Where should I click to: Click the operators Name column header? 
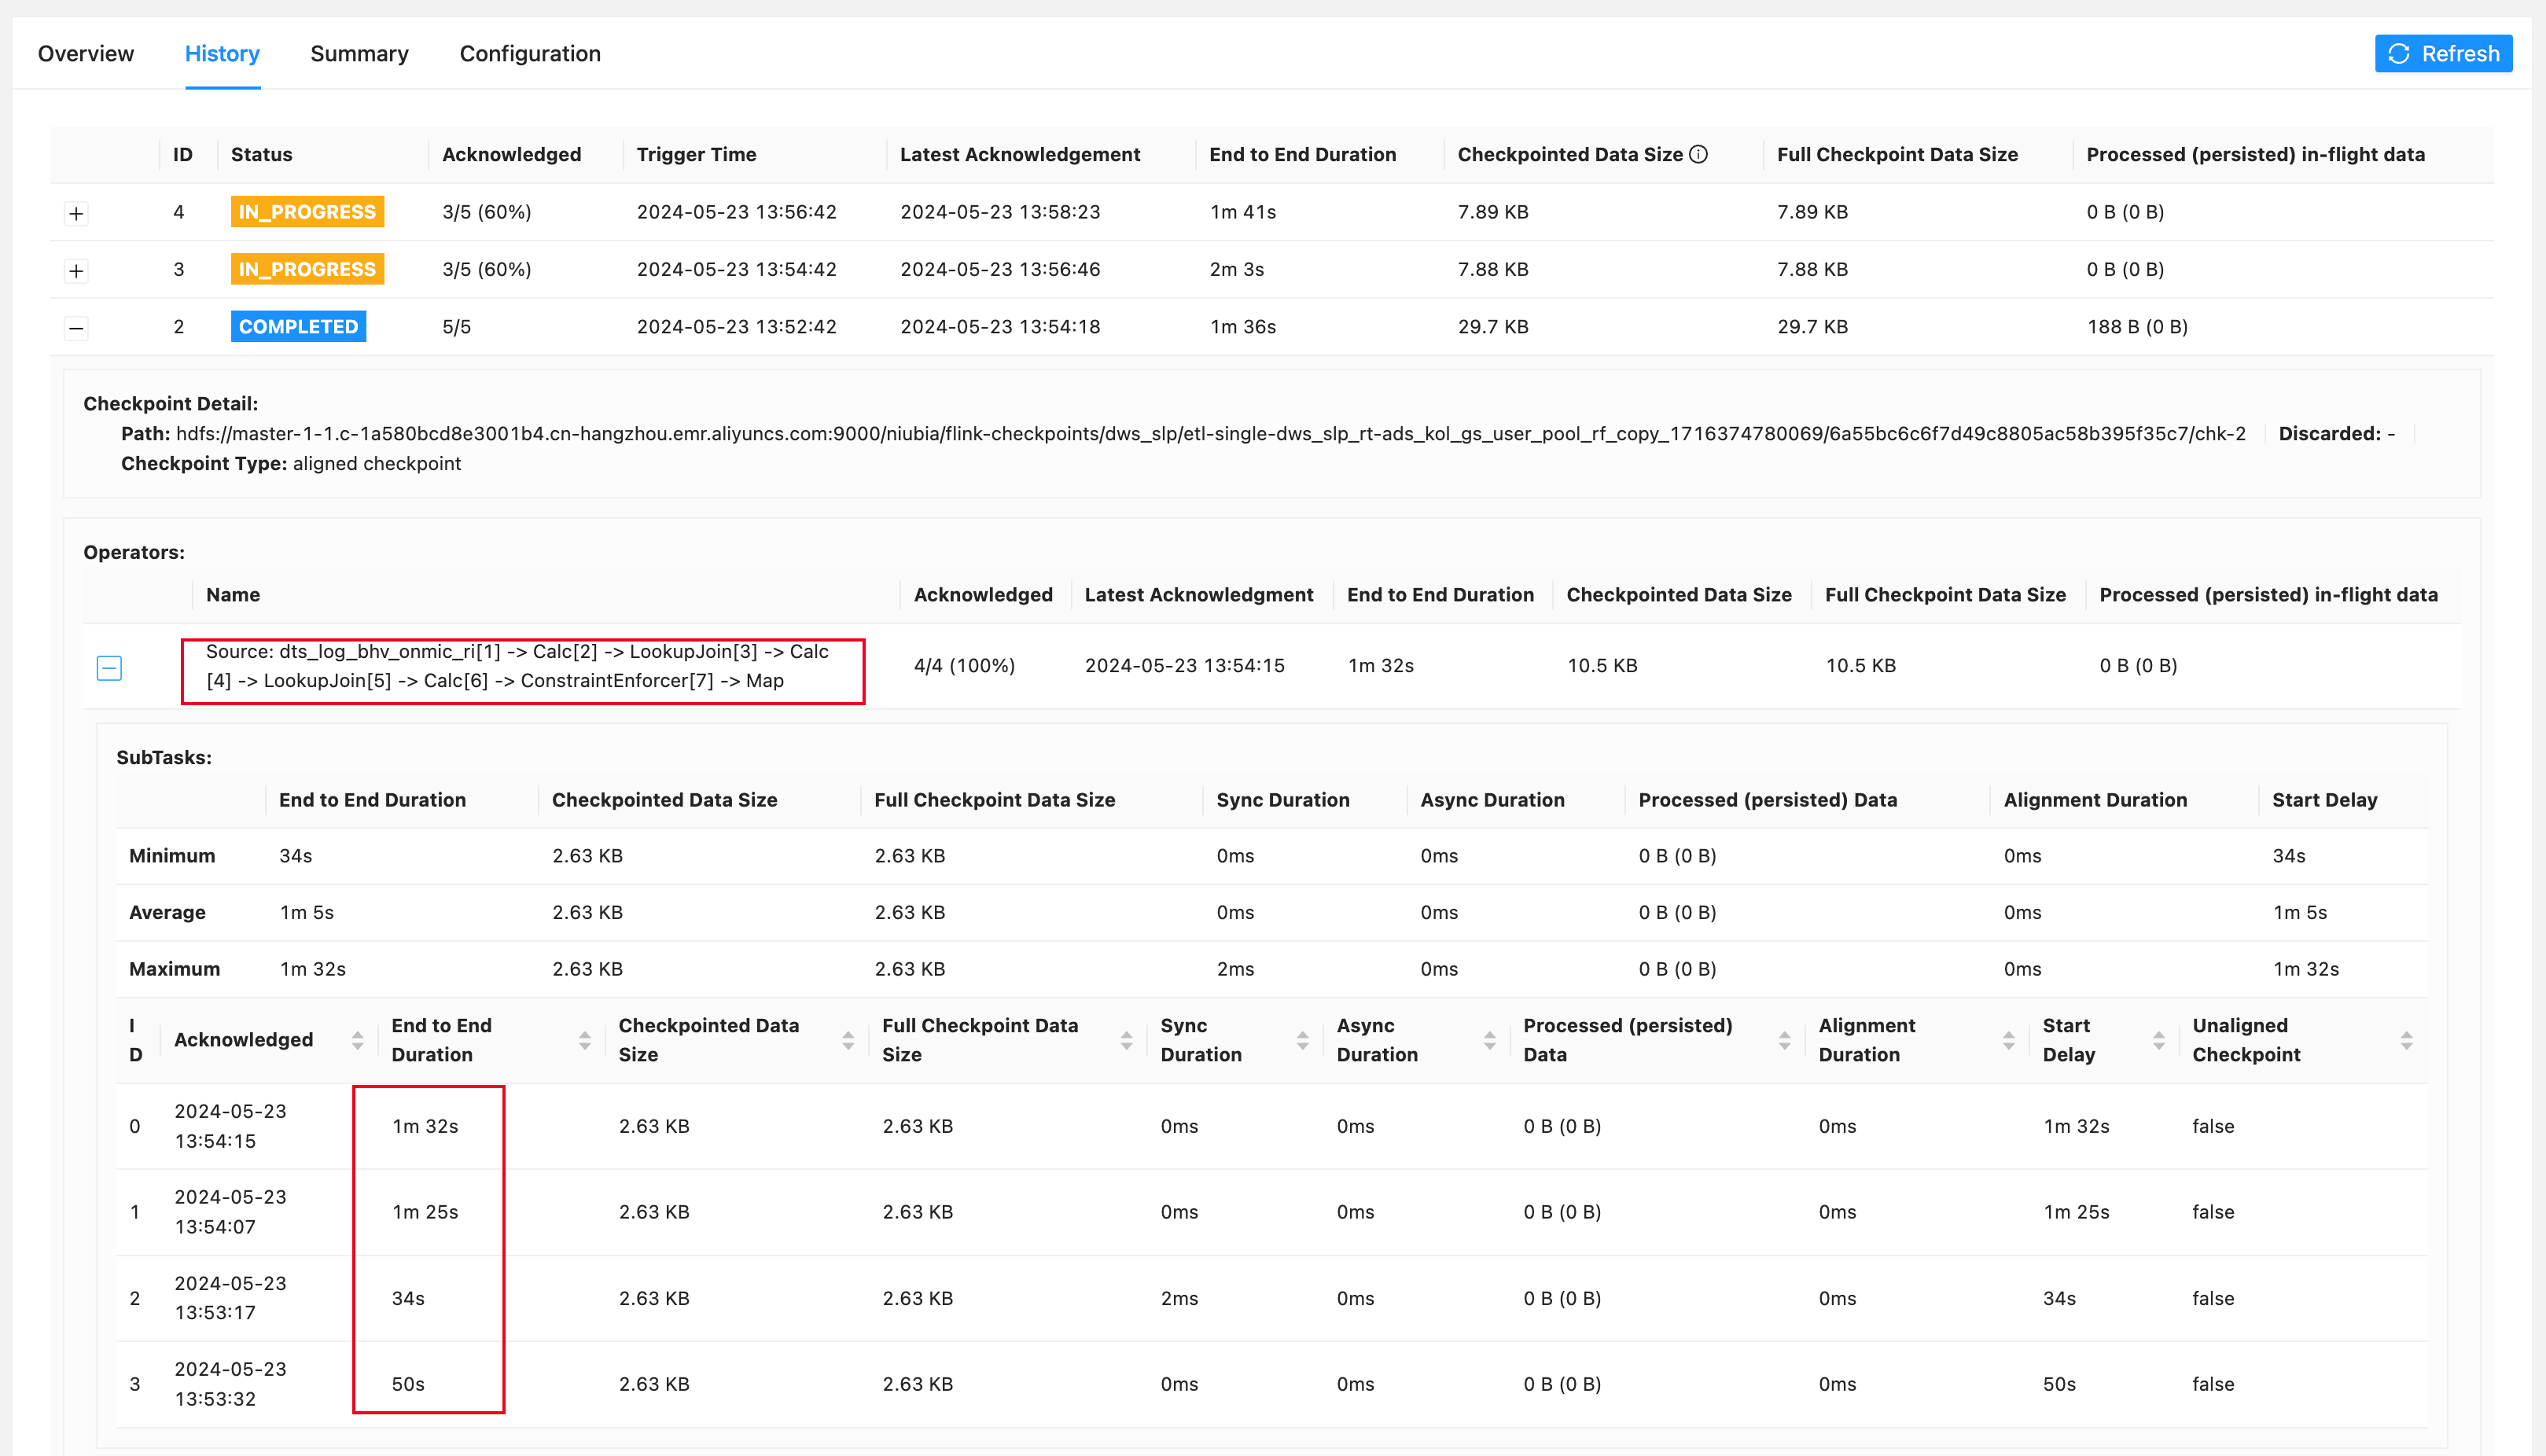[233, 595]
